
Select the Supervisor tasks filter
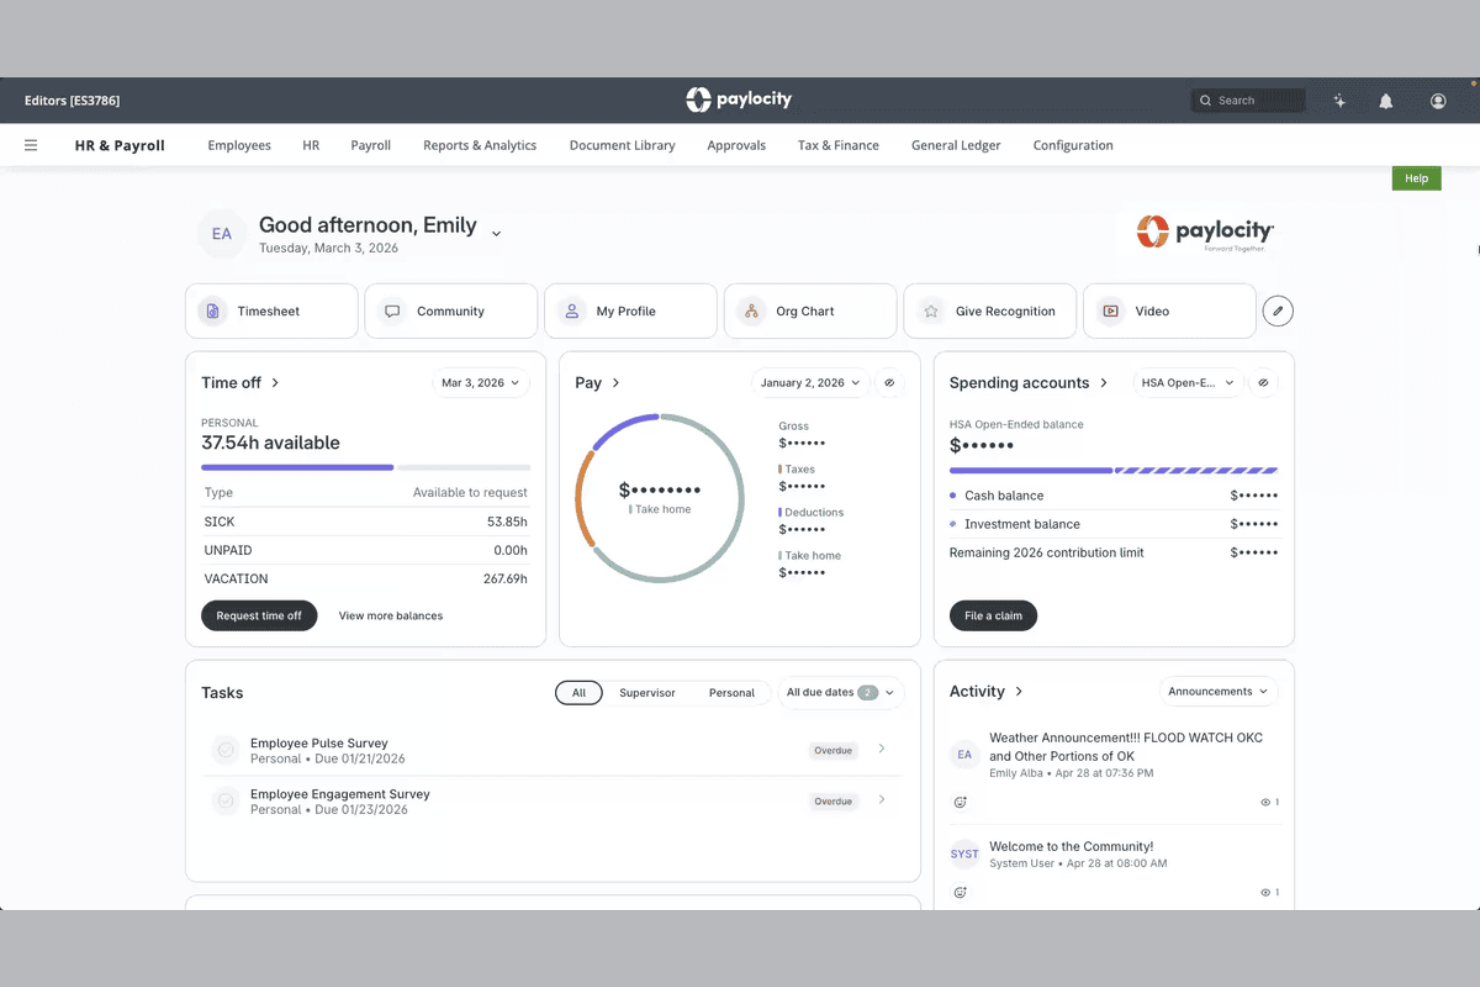click(647, 693)
